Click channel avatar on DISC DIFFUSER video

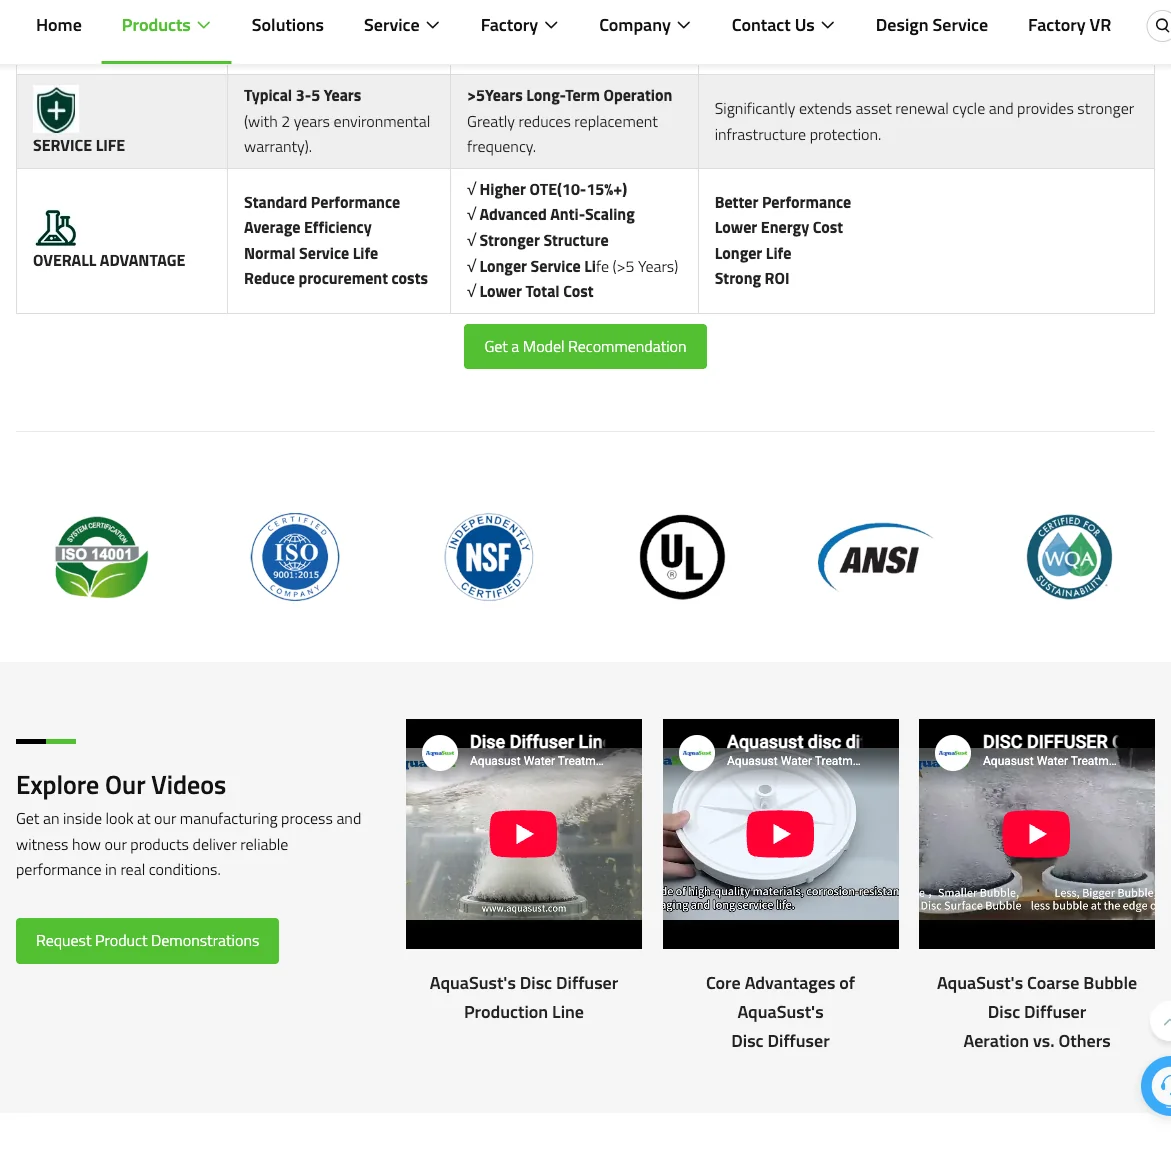(953, 753)
